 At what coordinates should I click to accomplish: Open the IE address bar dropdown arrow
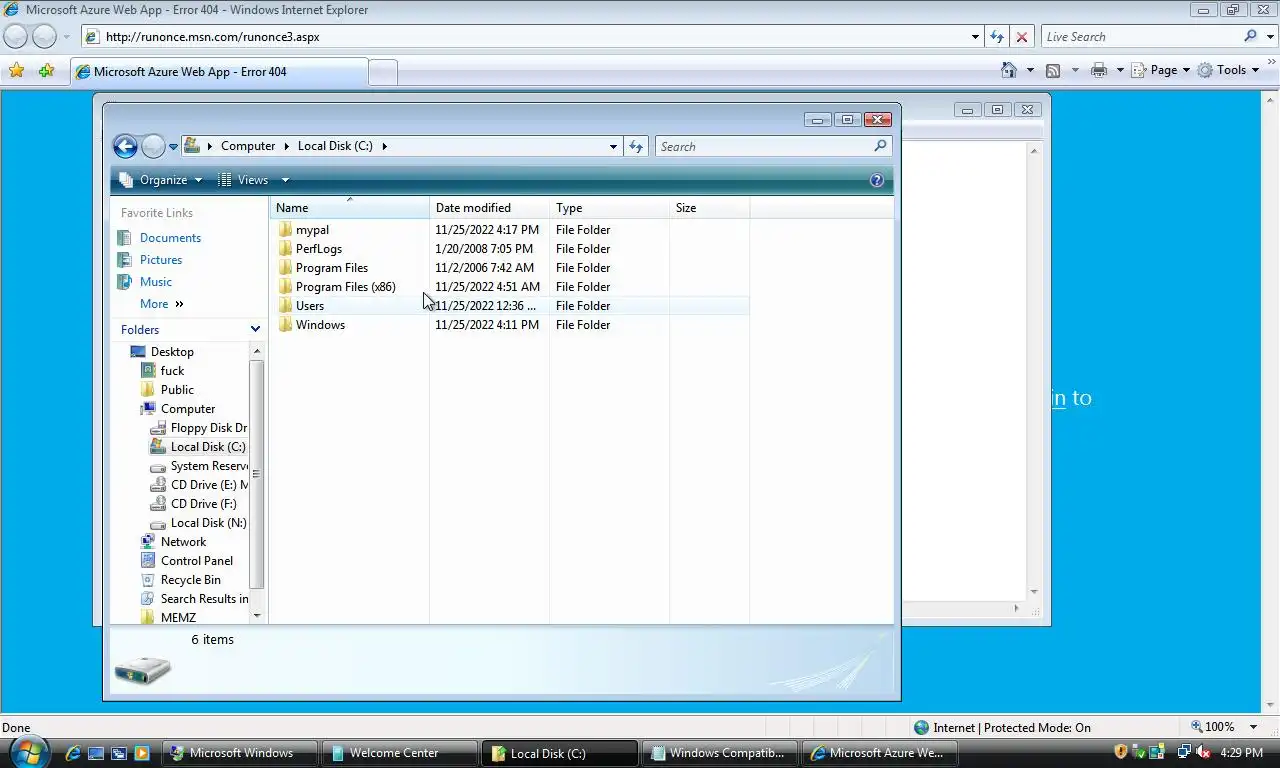975,37
